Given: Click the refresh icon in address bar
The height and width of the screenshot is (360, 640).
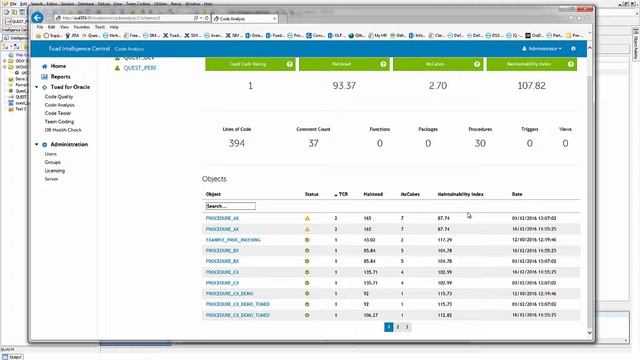Looking at the screenshot, I should tap(207, 18).
